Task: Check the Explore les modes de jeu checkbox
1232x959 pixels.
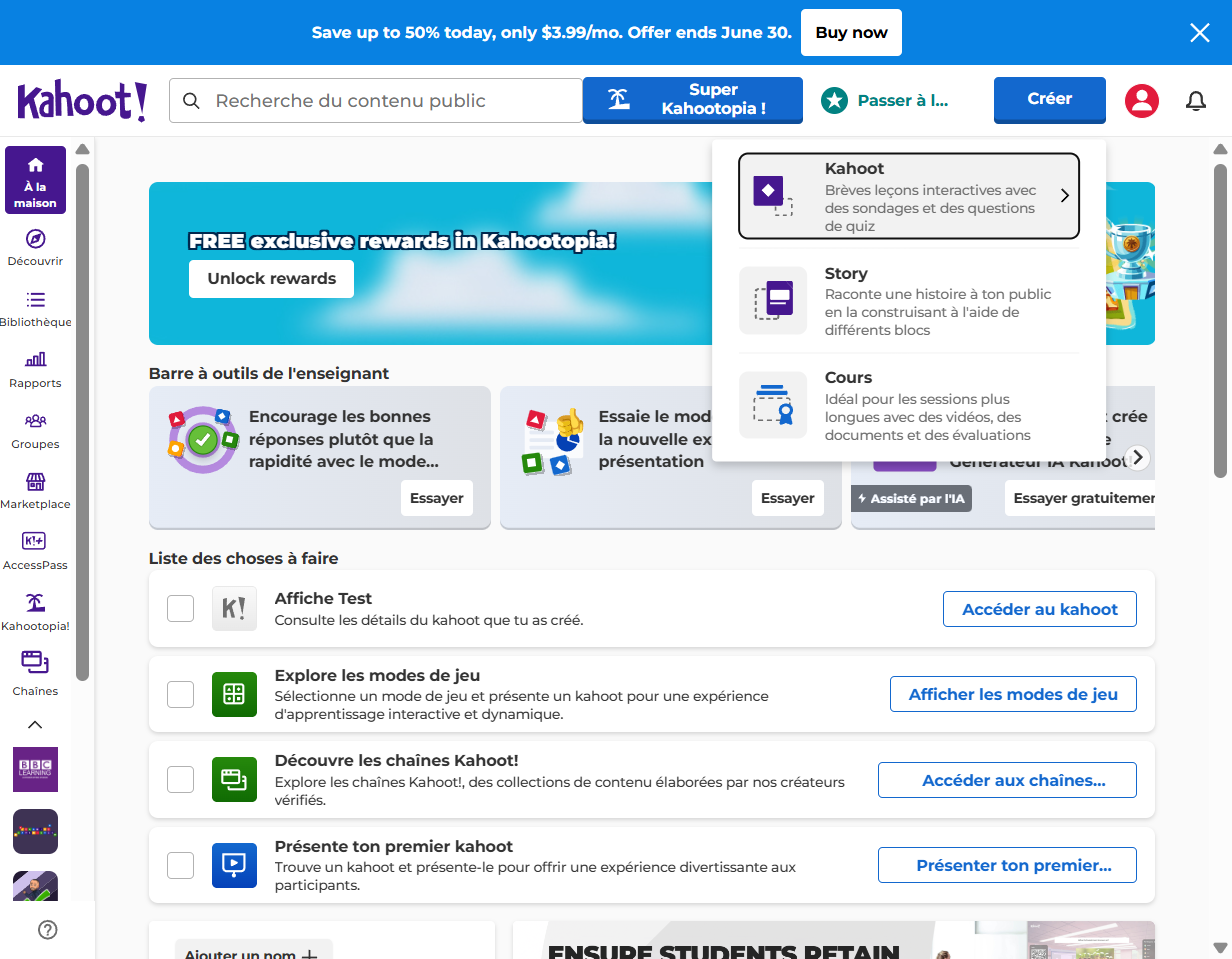Action: coord(180,694)
